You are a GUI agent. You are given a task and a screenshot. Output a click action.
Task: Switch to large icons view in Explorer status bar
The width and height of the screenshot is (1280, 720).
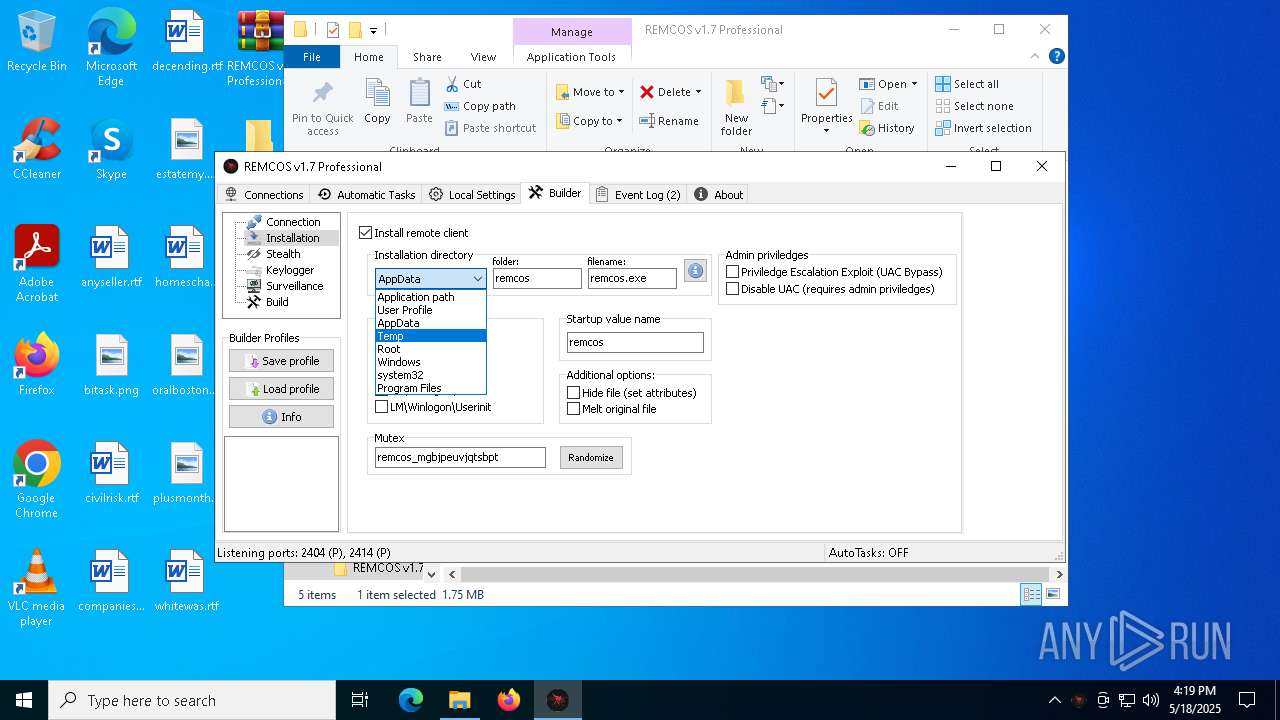click(1052, 594)
